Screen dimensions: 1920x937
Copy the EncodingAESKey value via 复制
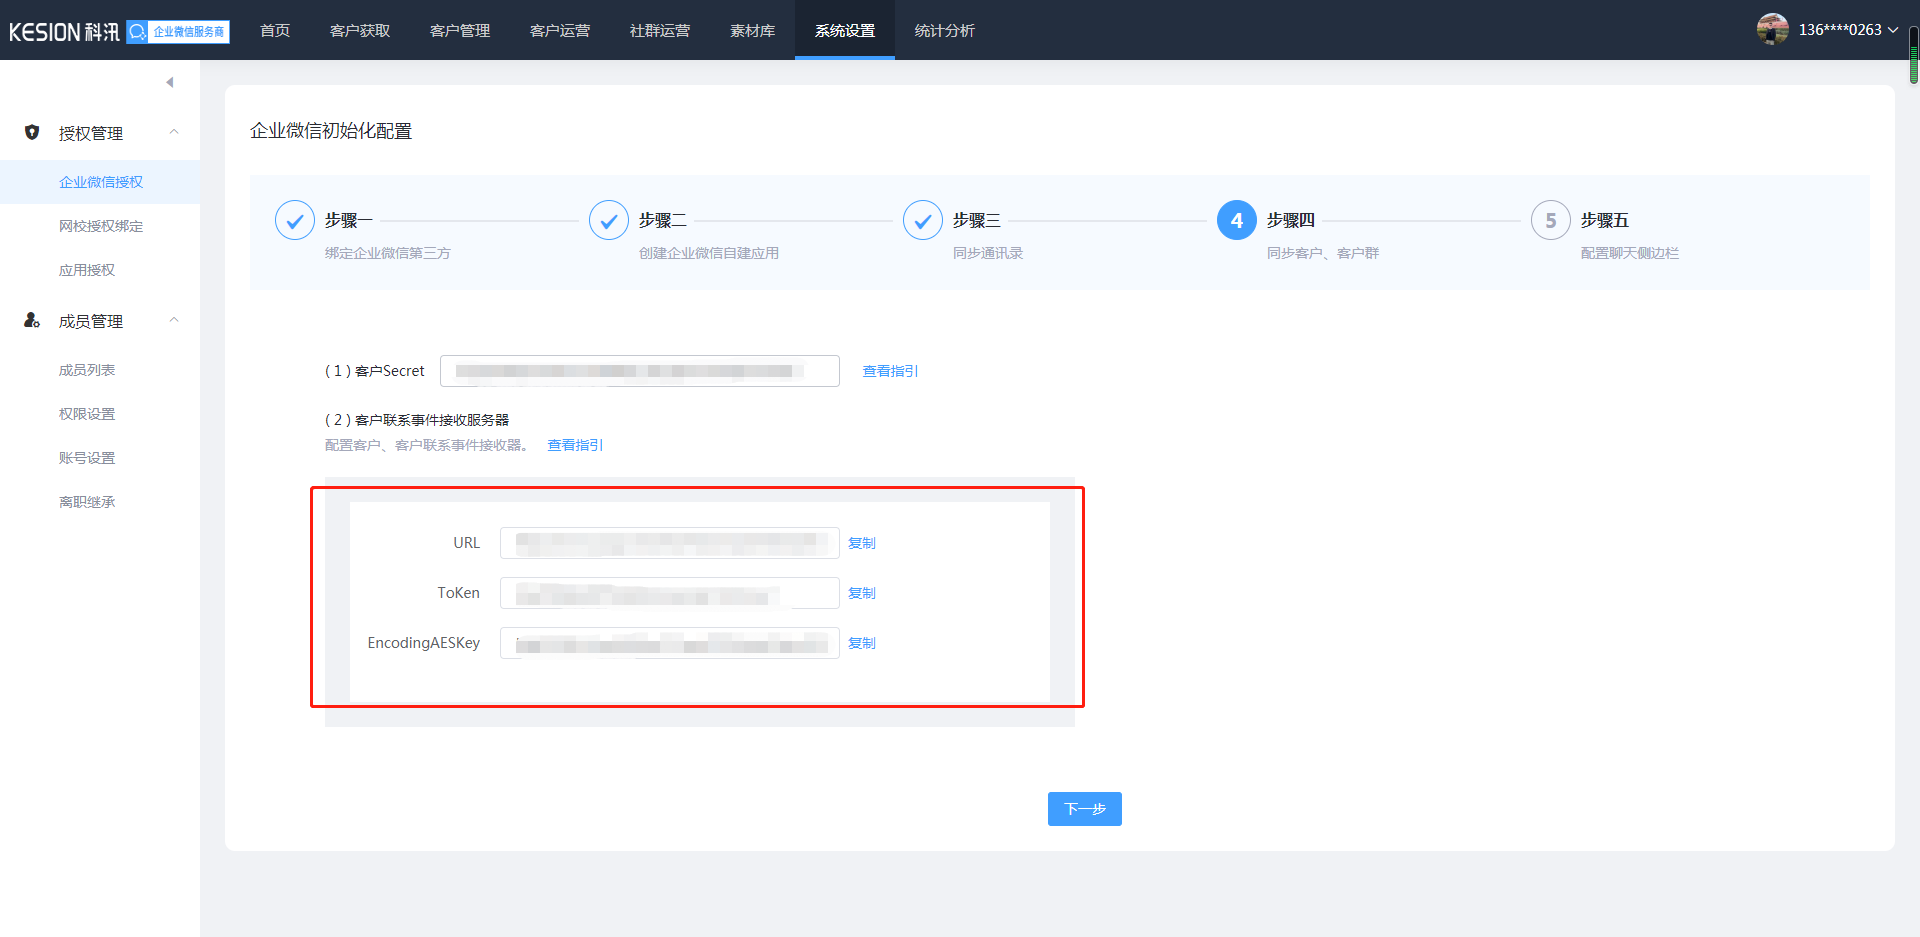[861, 643]
